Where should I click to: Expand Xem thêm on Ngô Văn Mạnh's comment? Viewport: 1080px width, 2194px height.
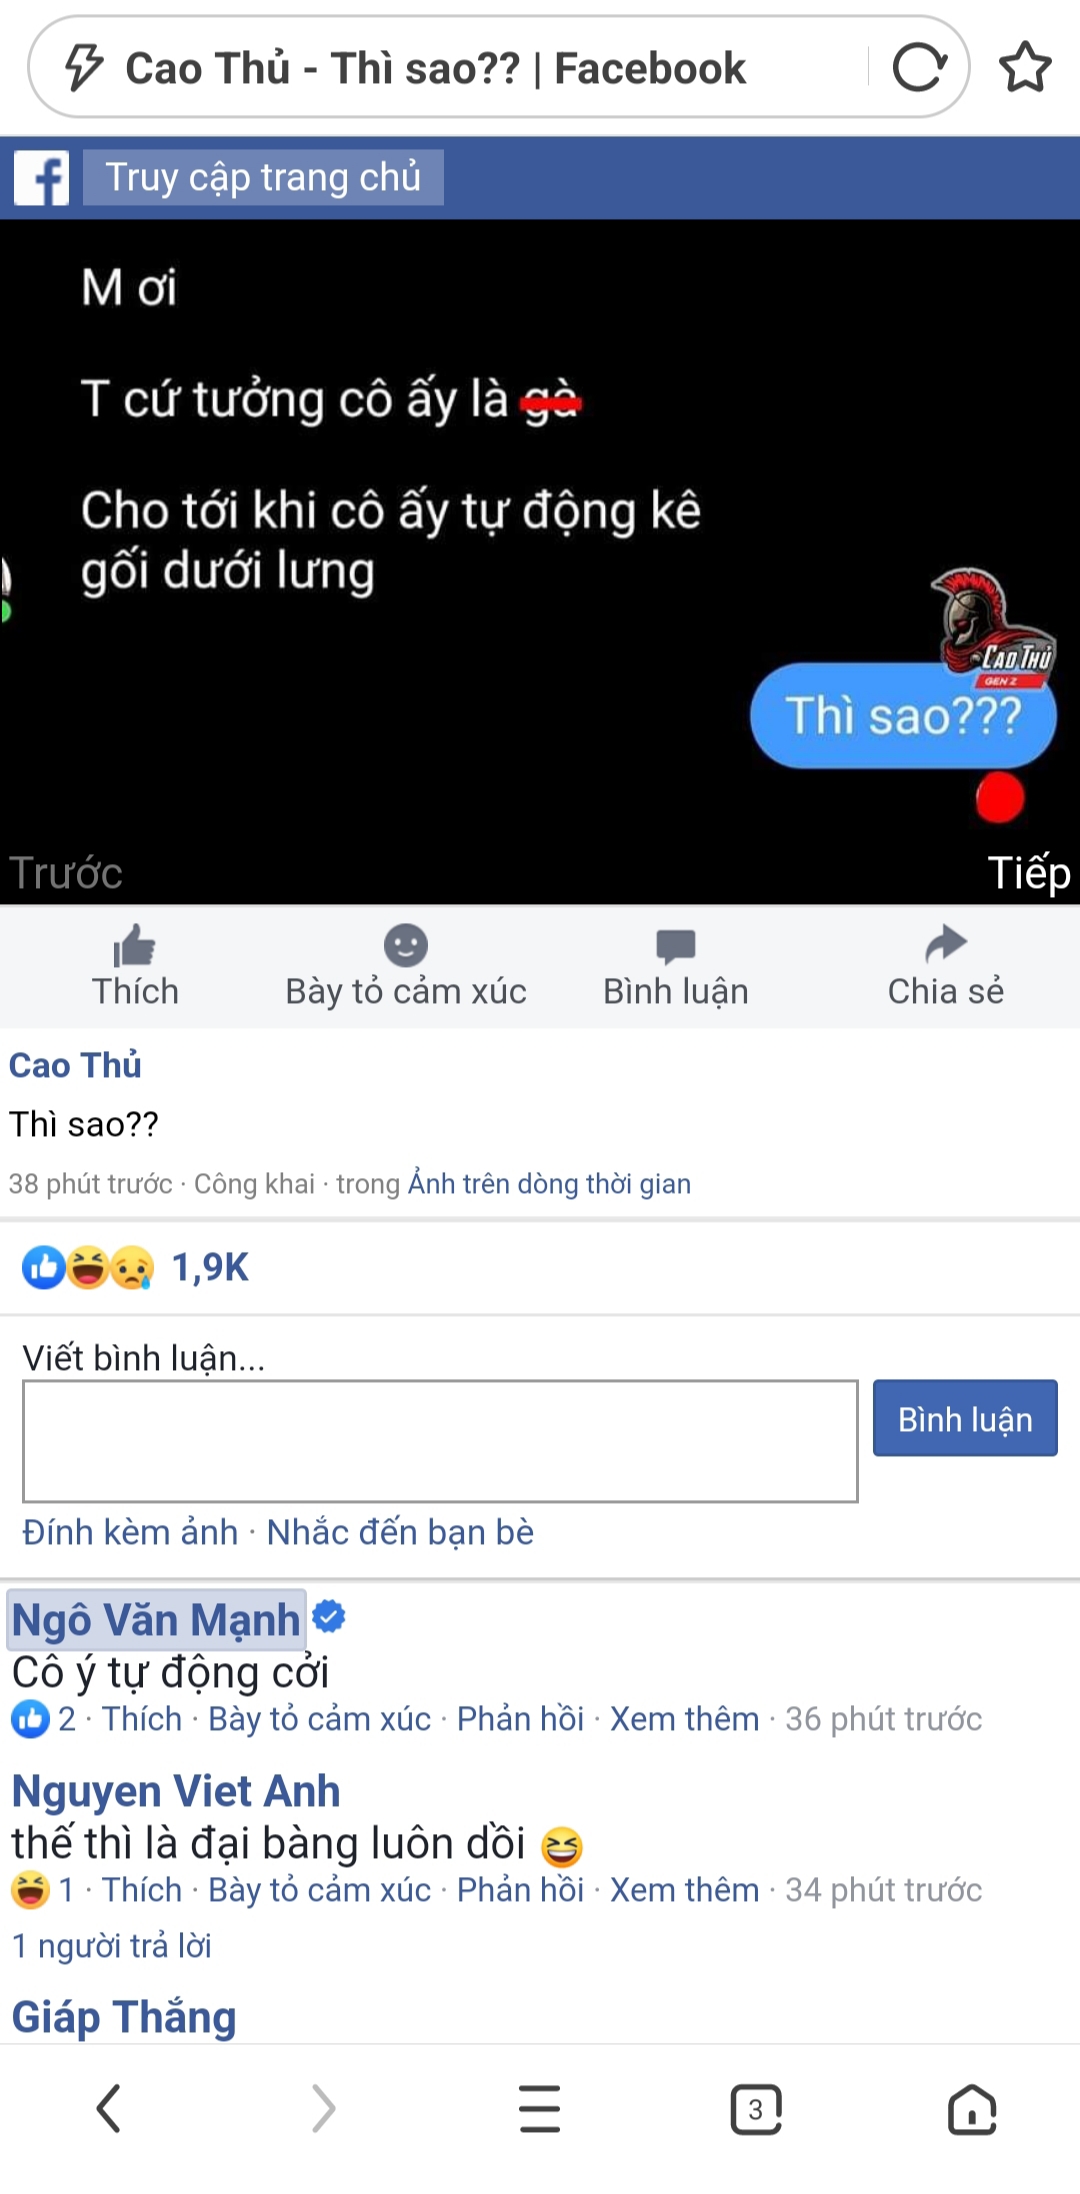pos(685,1719)
